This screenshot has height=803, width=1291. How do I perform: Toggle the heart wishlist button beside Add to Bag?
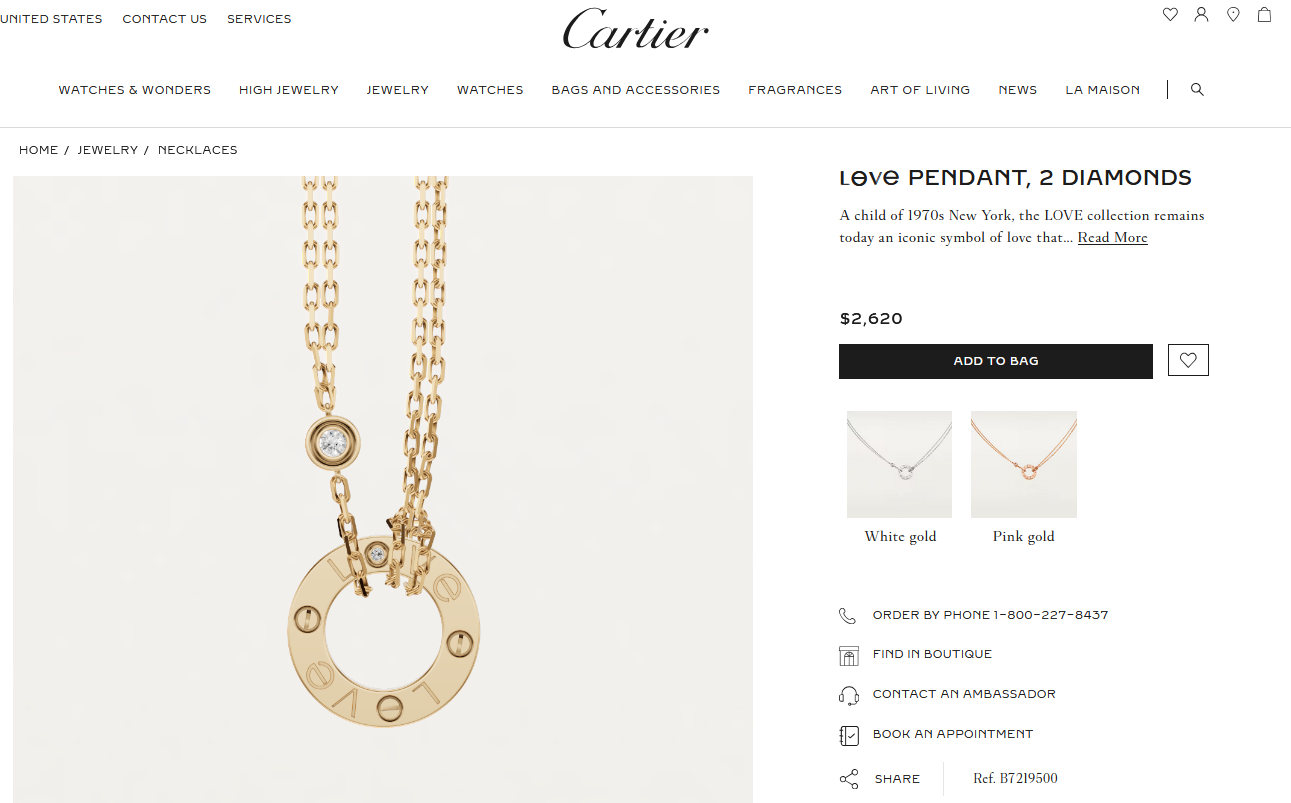tap(1188, 360)
